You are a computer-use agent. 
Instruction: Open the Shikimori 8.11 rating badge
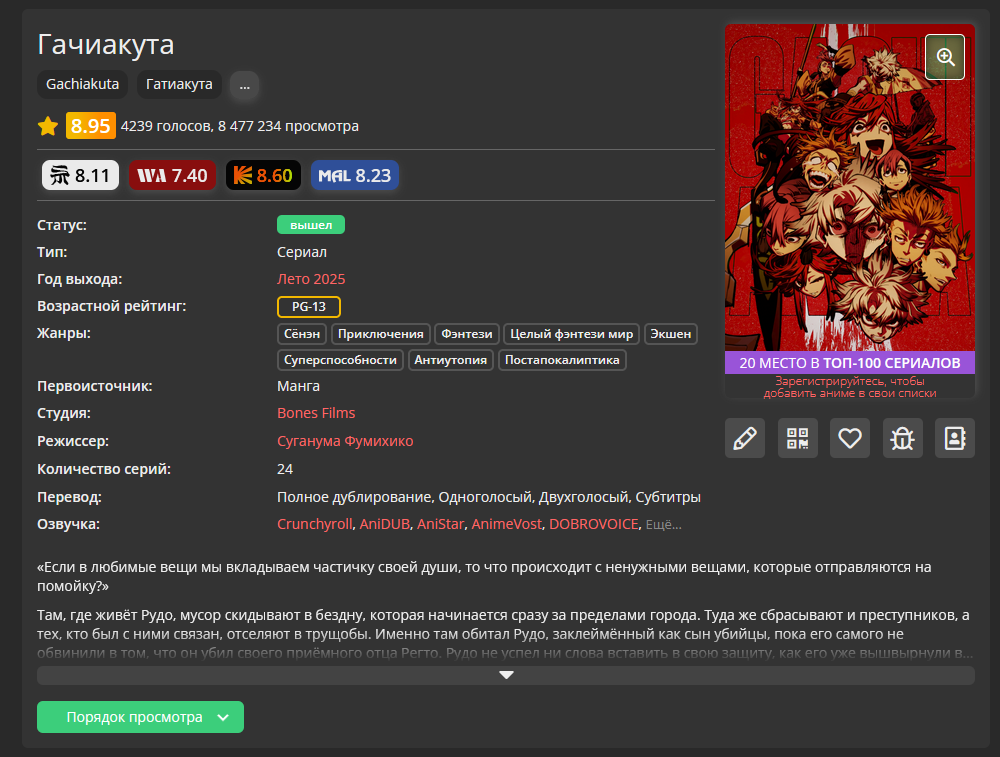tap(81, 176)
